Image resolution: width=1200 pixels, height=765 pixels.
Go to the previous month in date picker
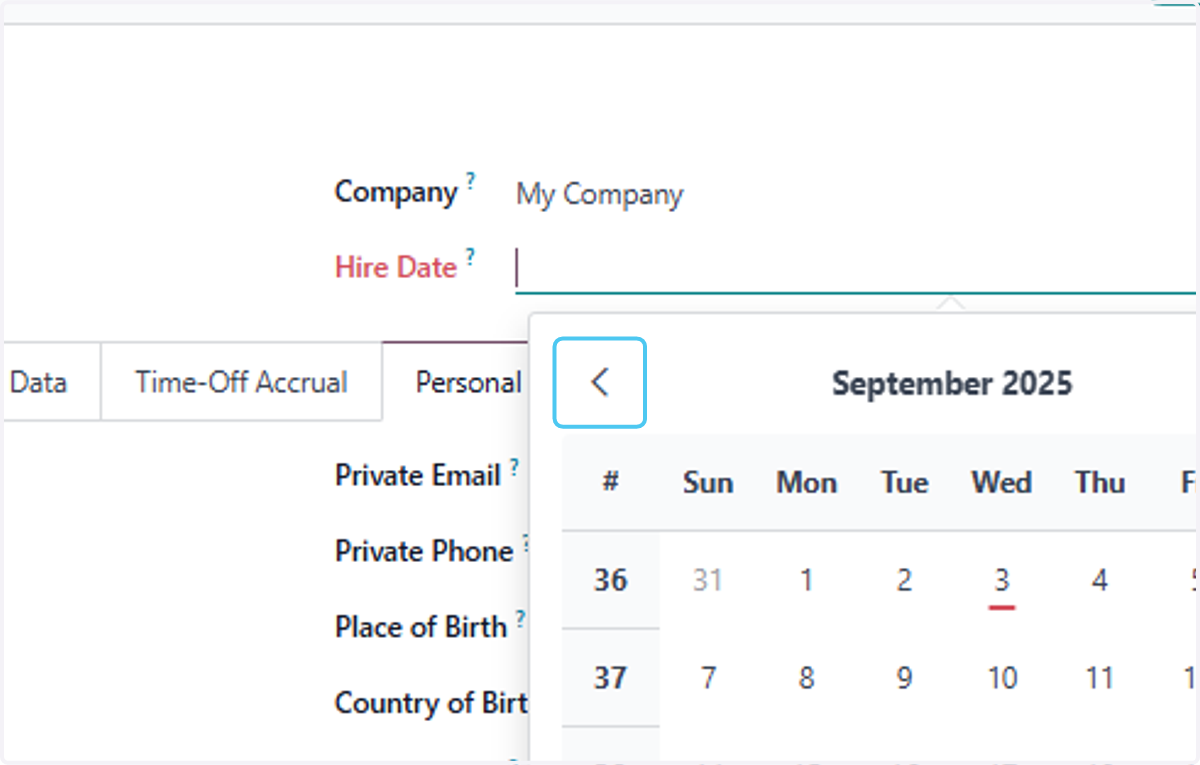click(x=600, y=383)
